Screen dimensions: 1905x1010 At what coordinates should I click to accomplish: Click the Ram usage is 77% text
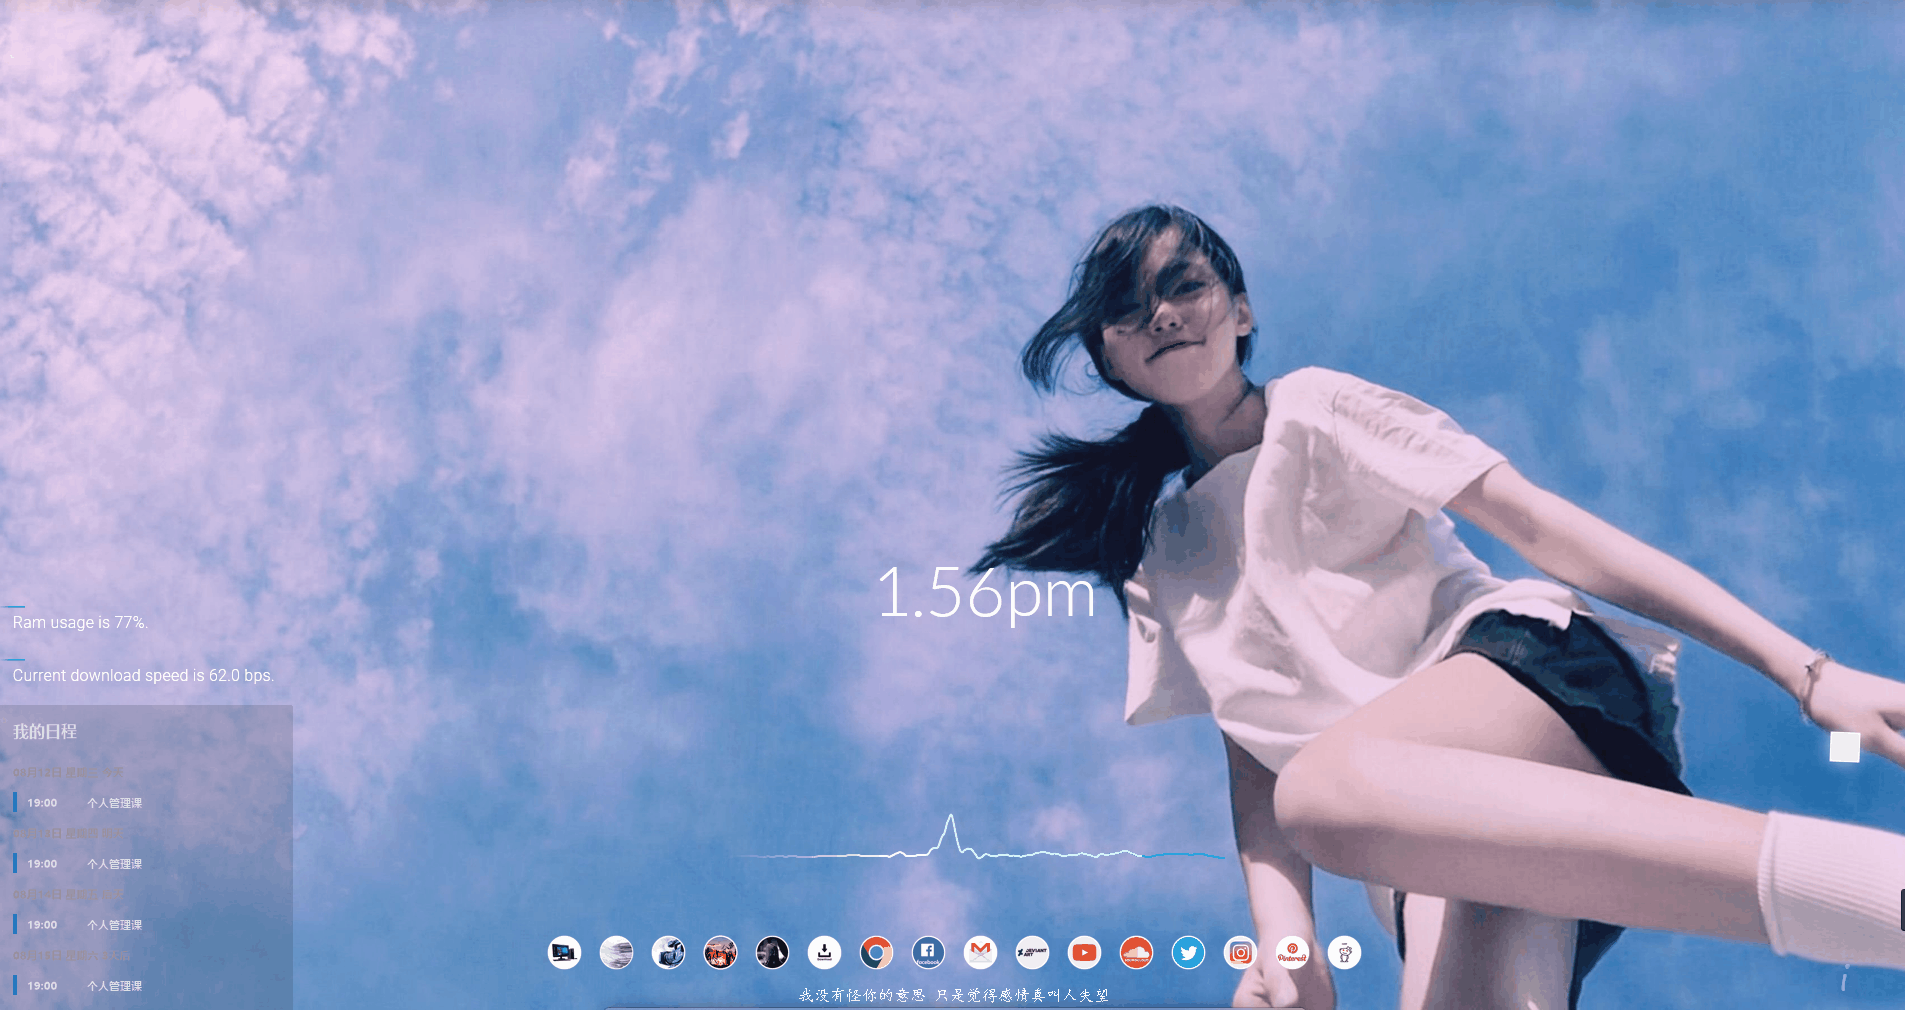pyautogui.click(x=80, y=622)
